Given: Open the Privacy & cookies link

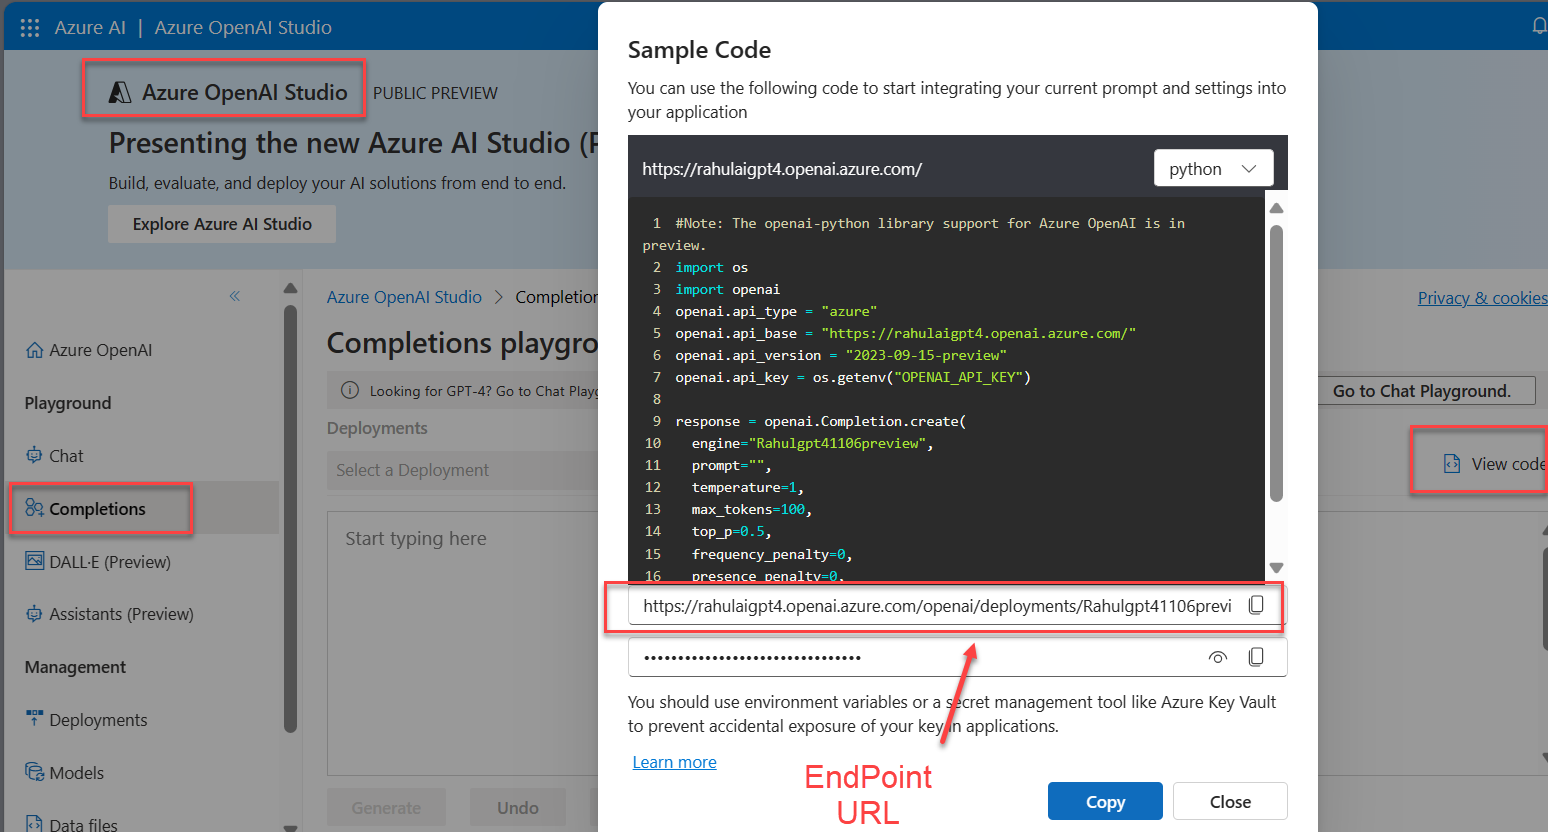Looking at the screenshot, I should coord(1482,298).
